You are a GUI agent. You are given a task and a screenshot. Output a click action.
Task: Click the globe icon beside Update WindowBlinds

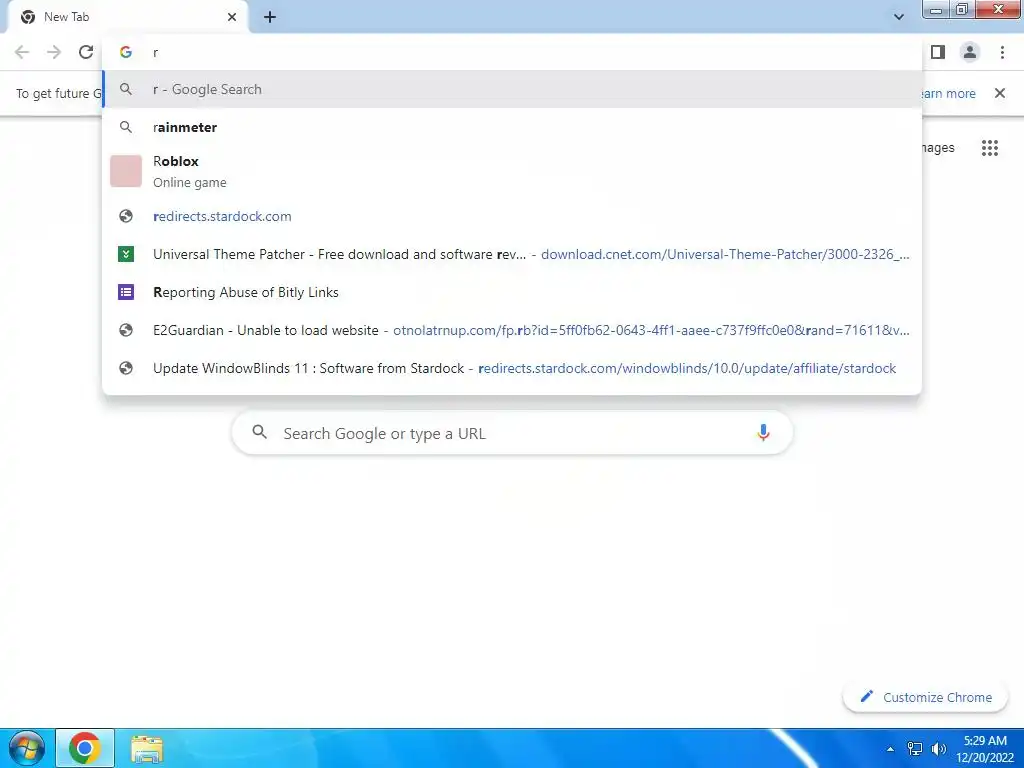126,368
